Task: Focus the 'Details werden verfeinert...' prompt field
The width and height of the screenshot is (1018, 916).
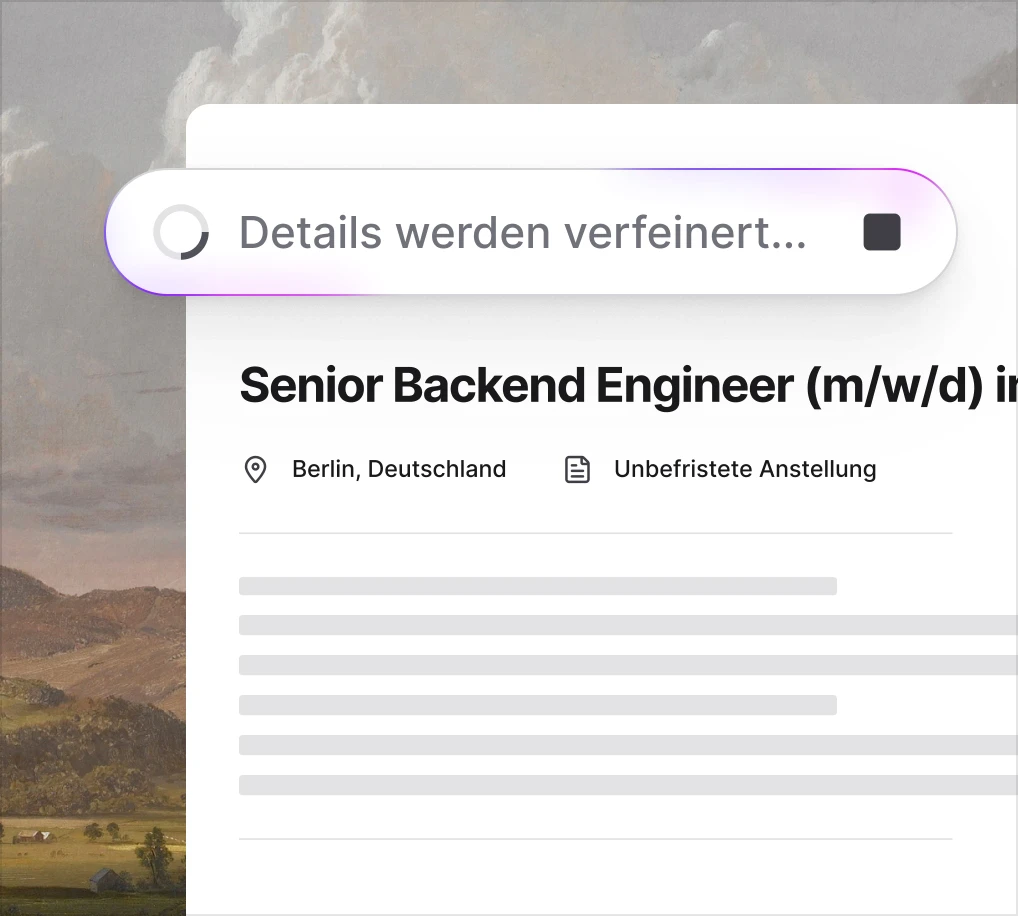Action: 530,232
